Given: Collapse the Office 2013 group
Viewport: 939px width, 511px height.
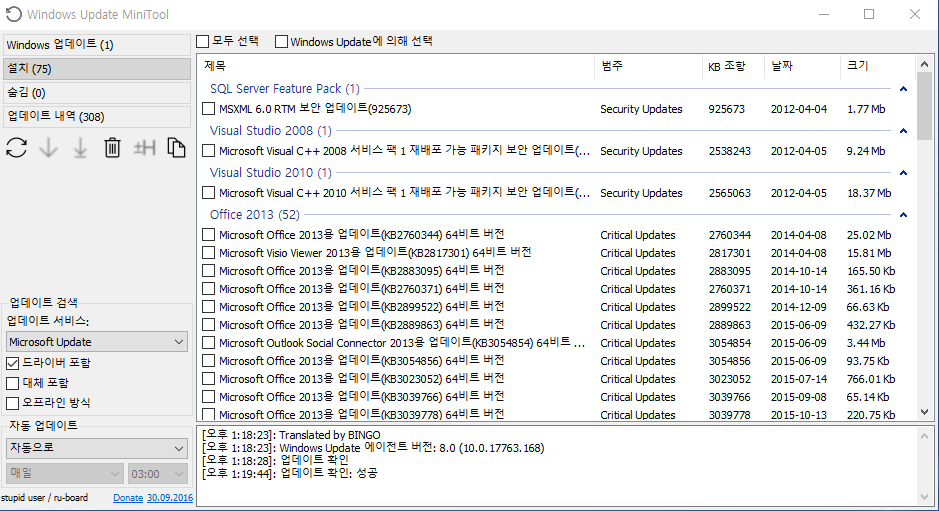Looking at the screenshot, I should click(x=903, y=214).
